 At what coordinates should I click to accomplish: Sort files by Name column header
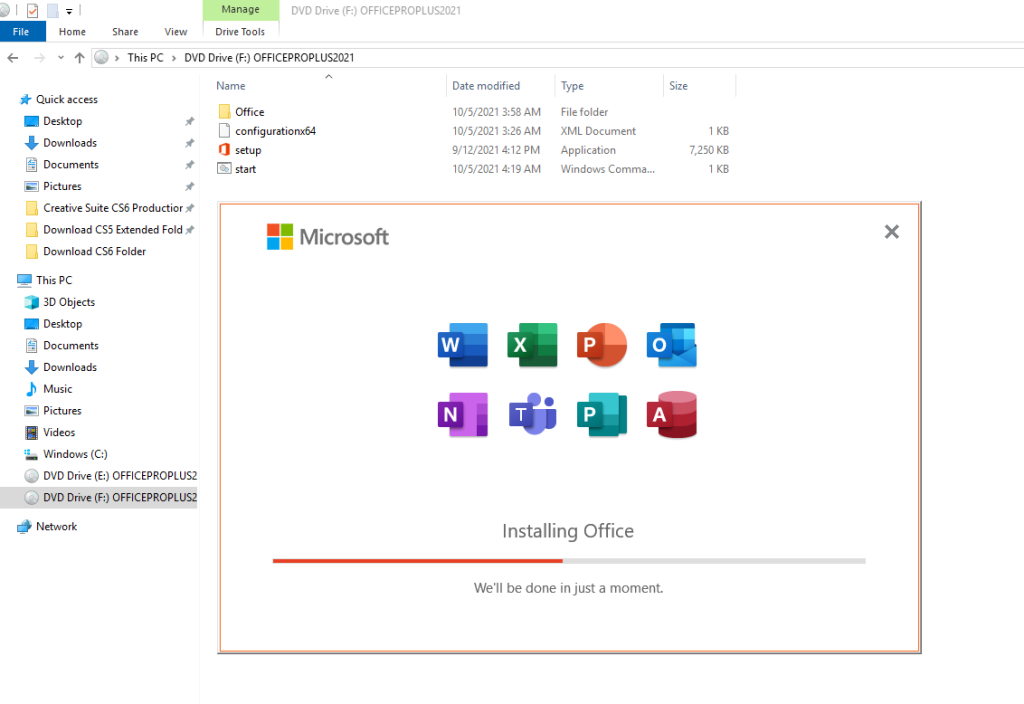click(231, 86)
